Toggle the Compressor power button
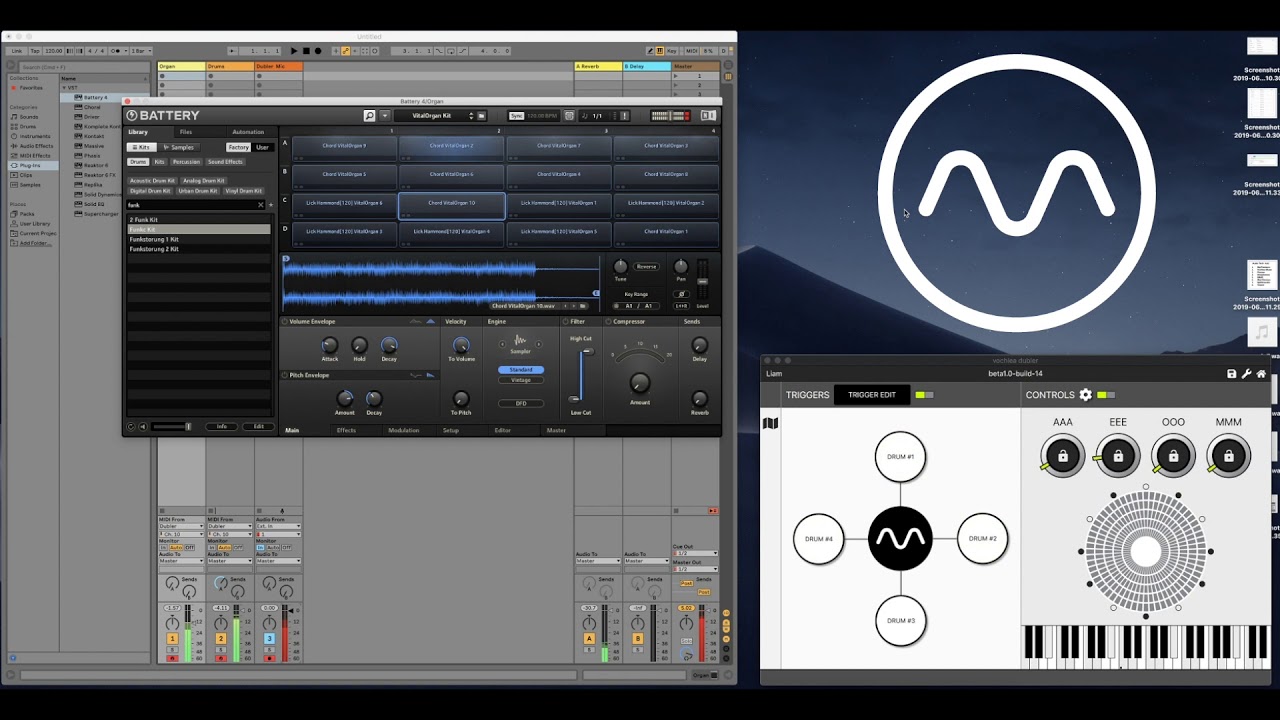Image resolution: width=1280 pixels, height=720 pixels. pyautogui.click(x=608, y=322)
